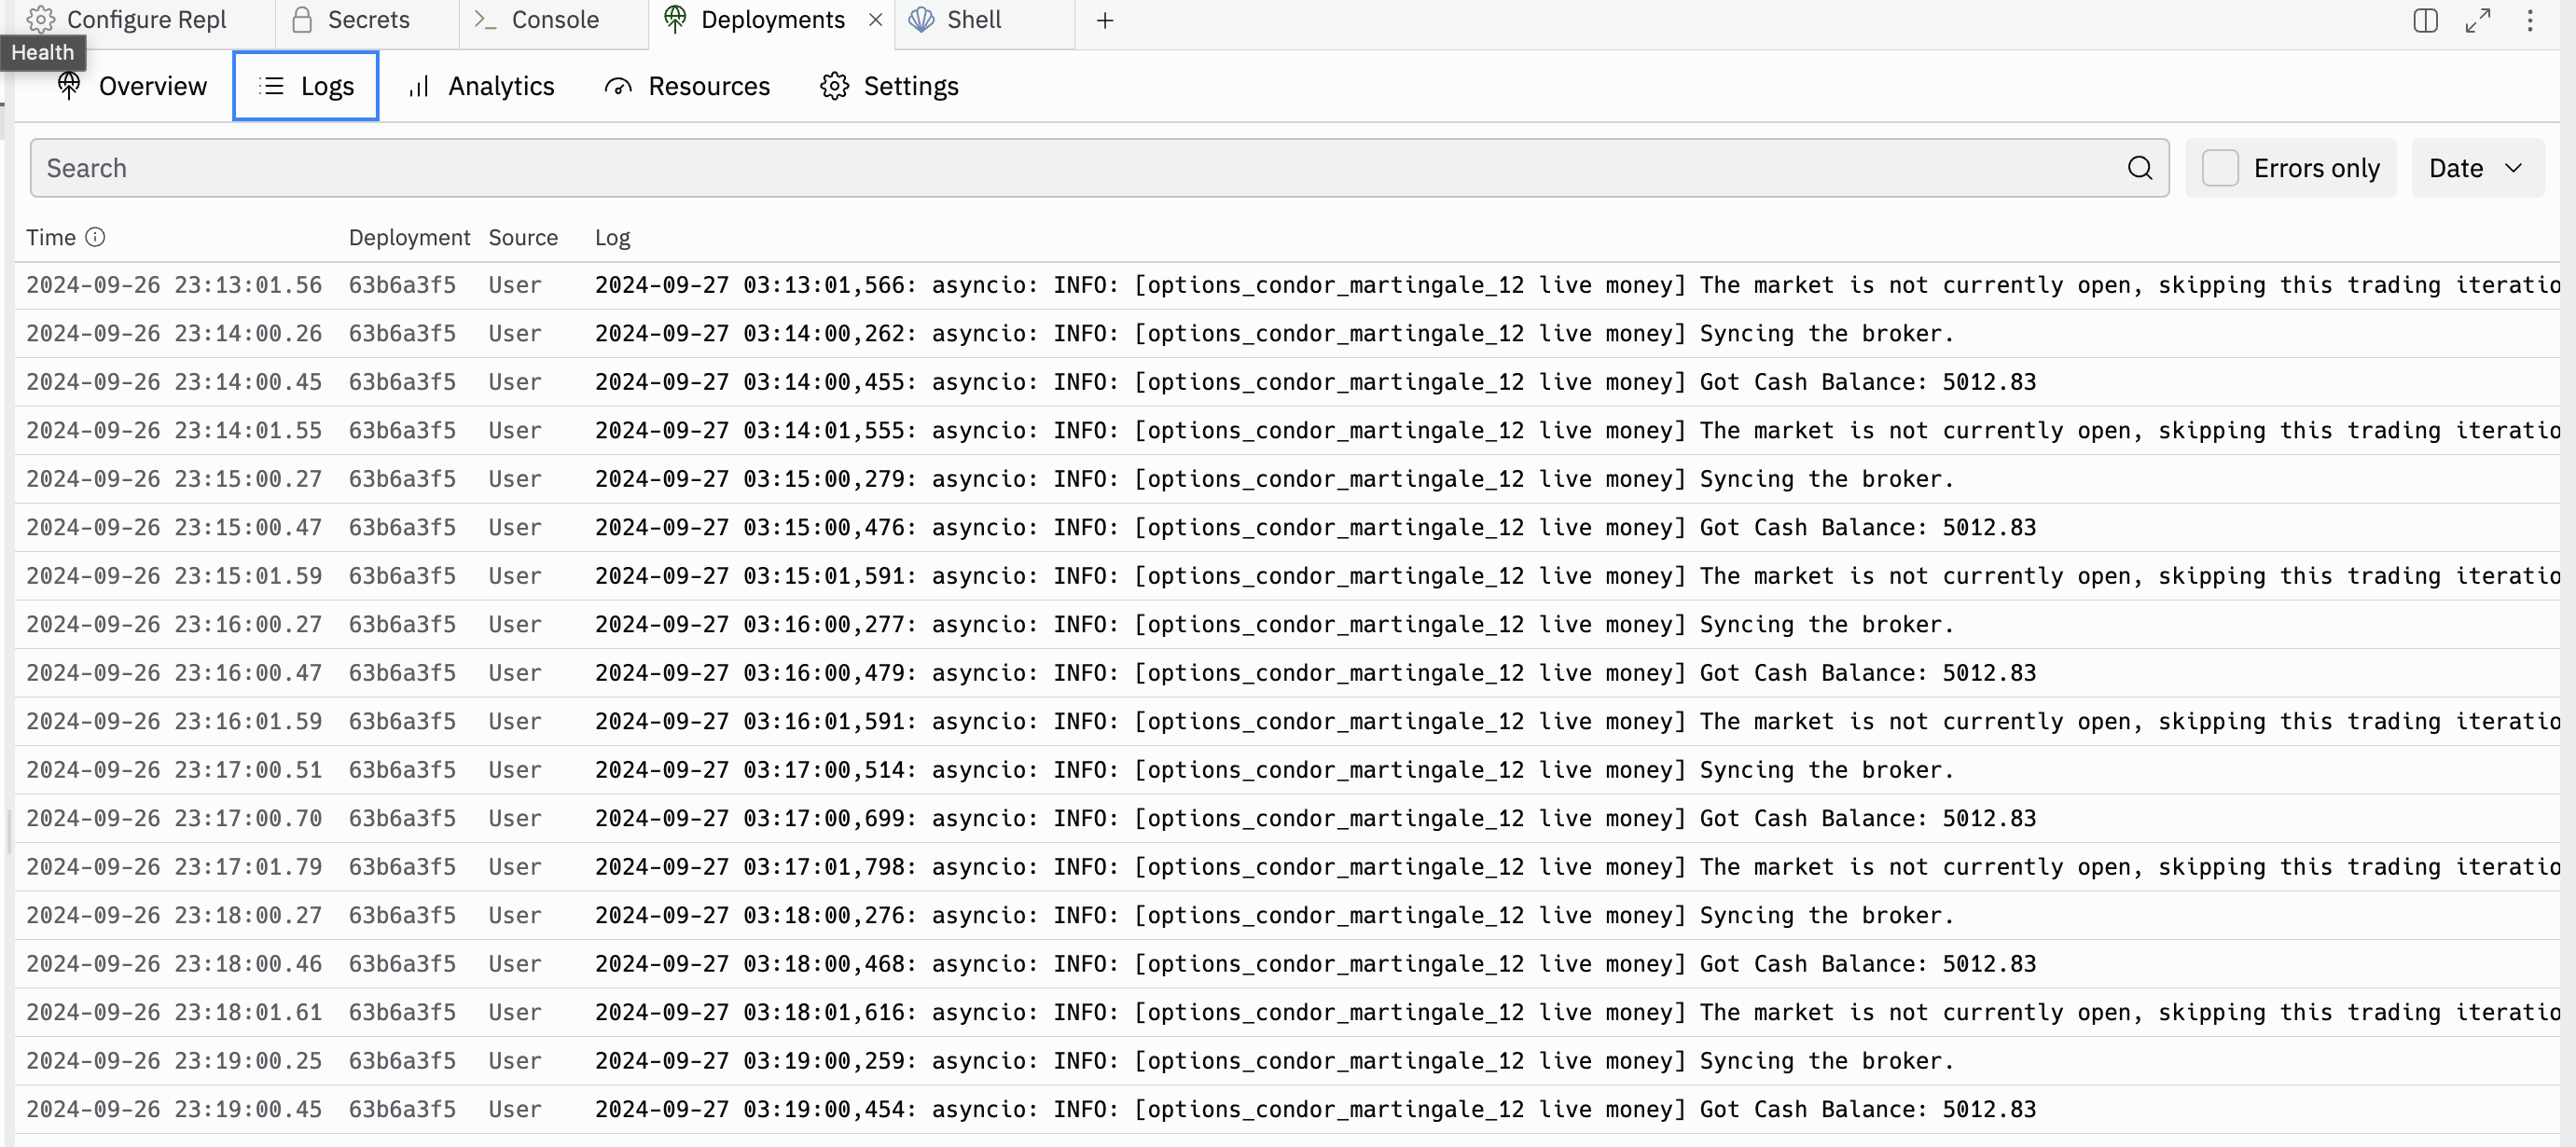Toggle the Errors only checkbox
Viewport: 2576px width, 1147px height.
point(2220,168)
